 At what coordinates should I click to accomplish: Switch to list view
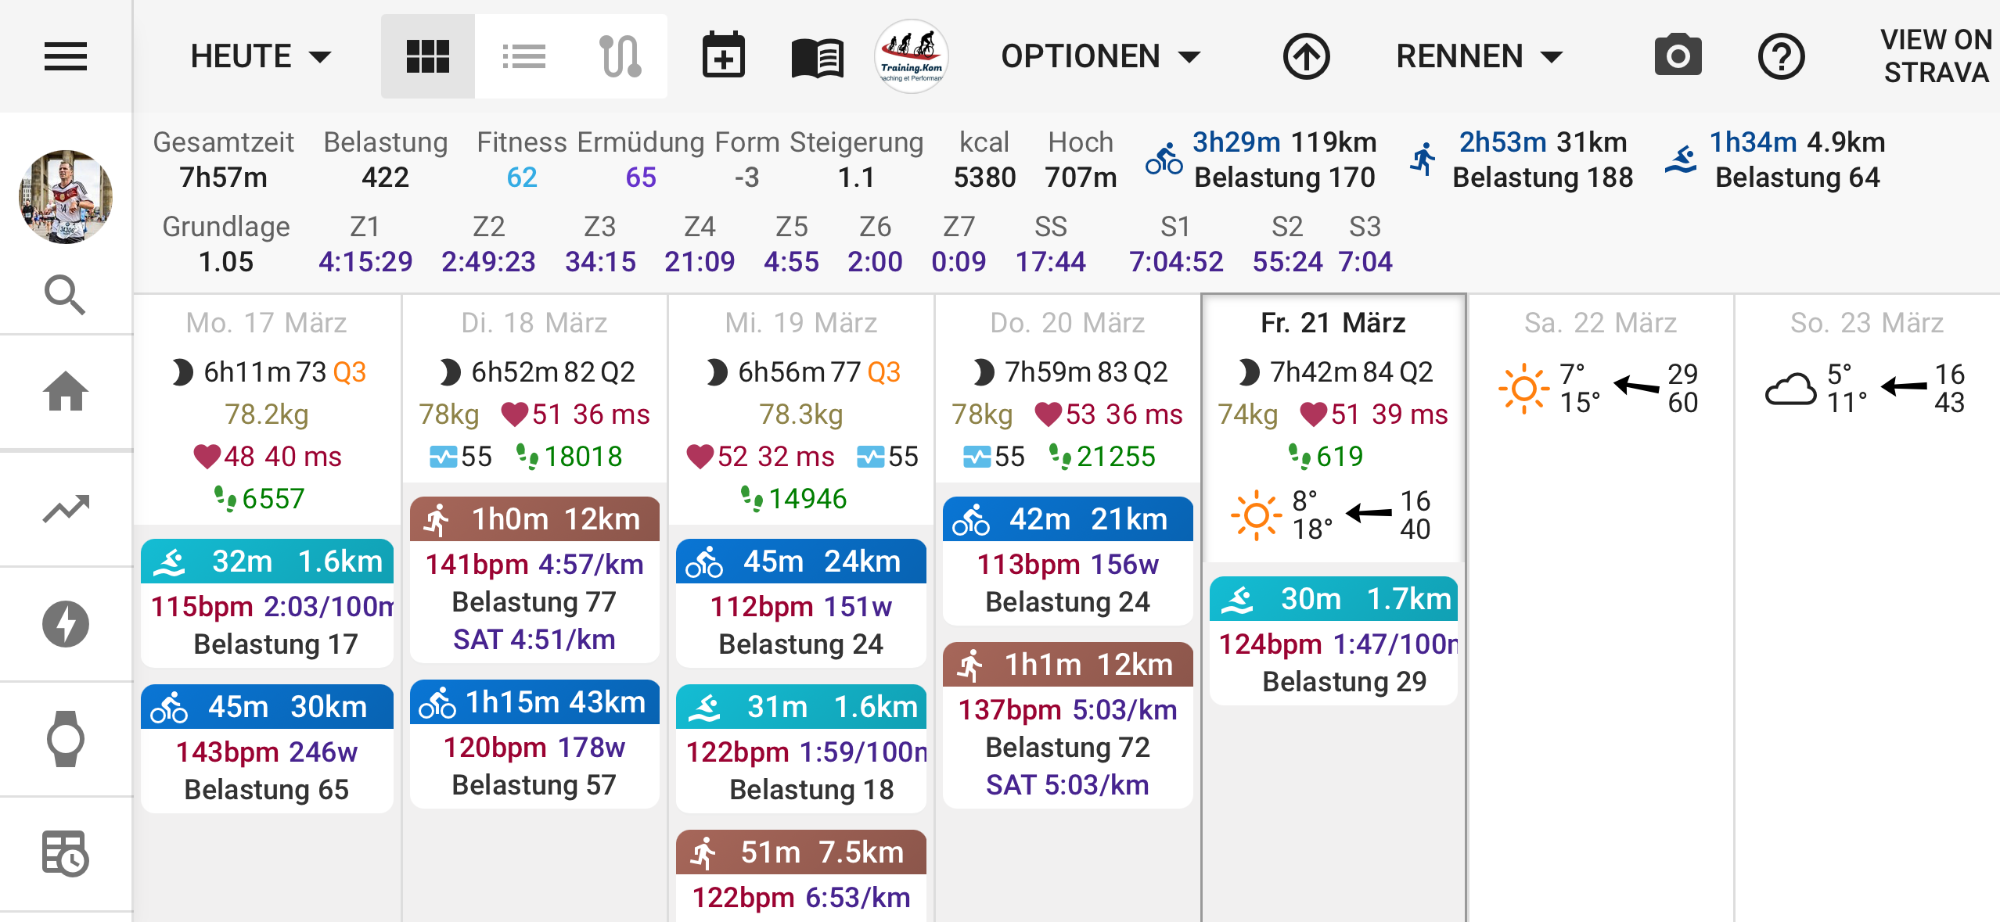click(x=523, y=57)
